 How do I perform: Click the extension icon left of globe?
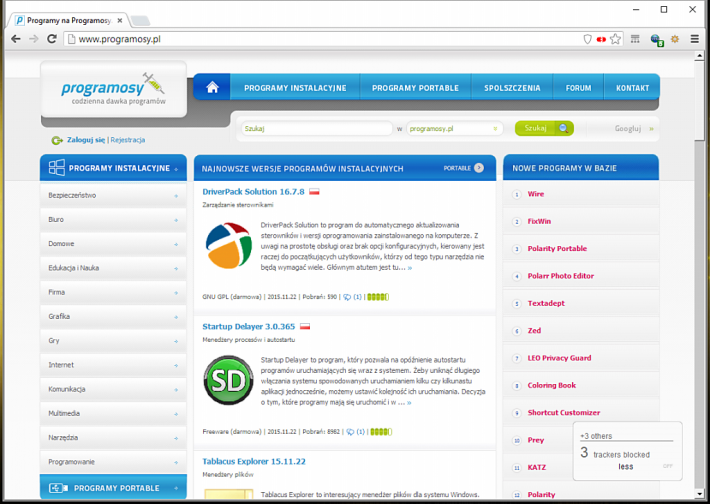[x=635, y=39]
